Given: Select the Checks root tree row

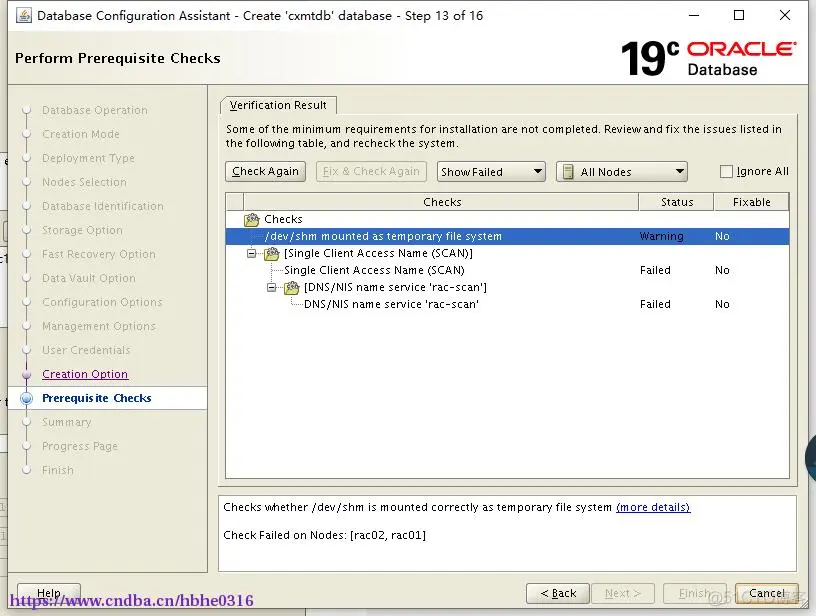Looking at the screenshot, I should (x=507, y=220).
